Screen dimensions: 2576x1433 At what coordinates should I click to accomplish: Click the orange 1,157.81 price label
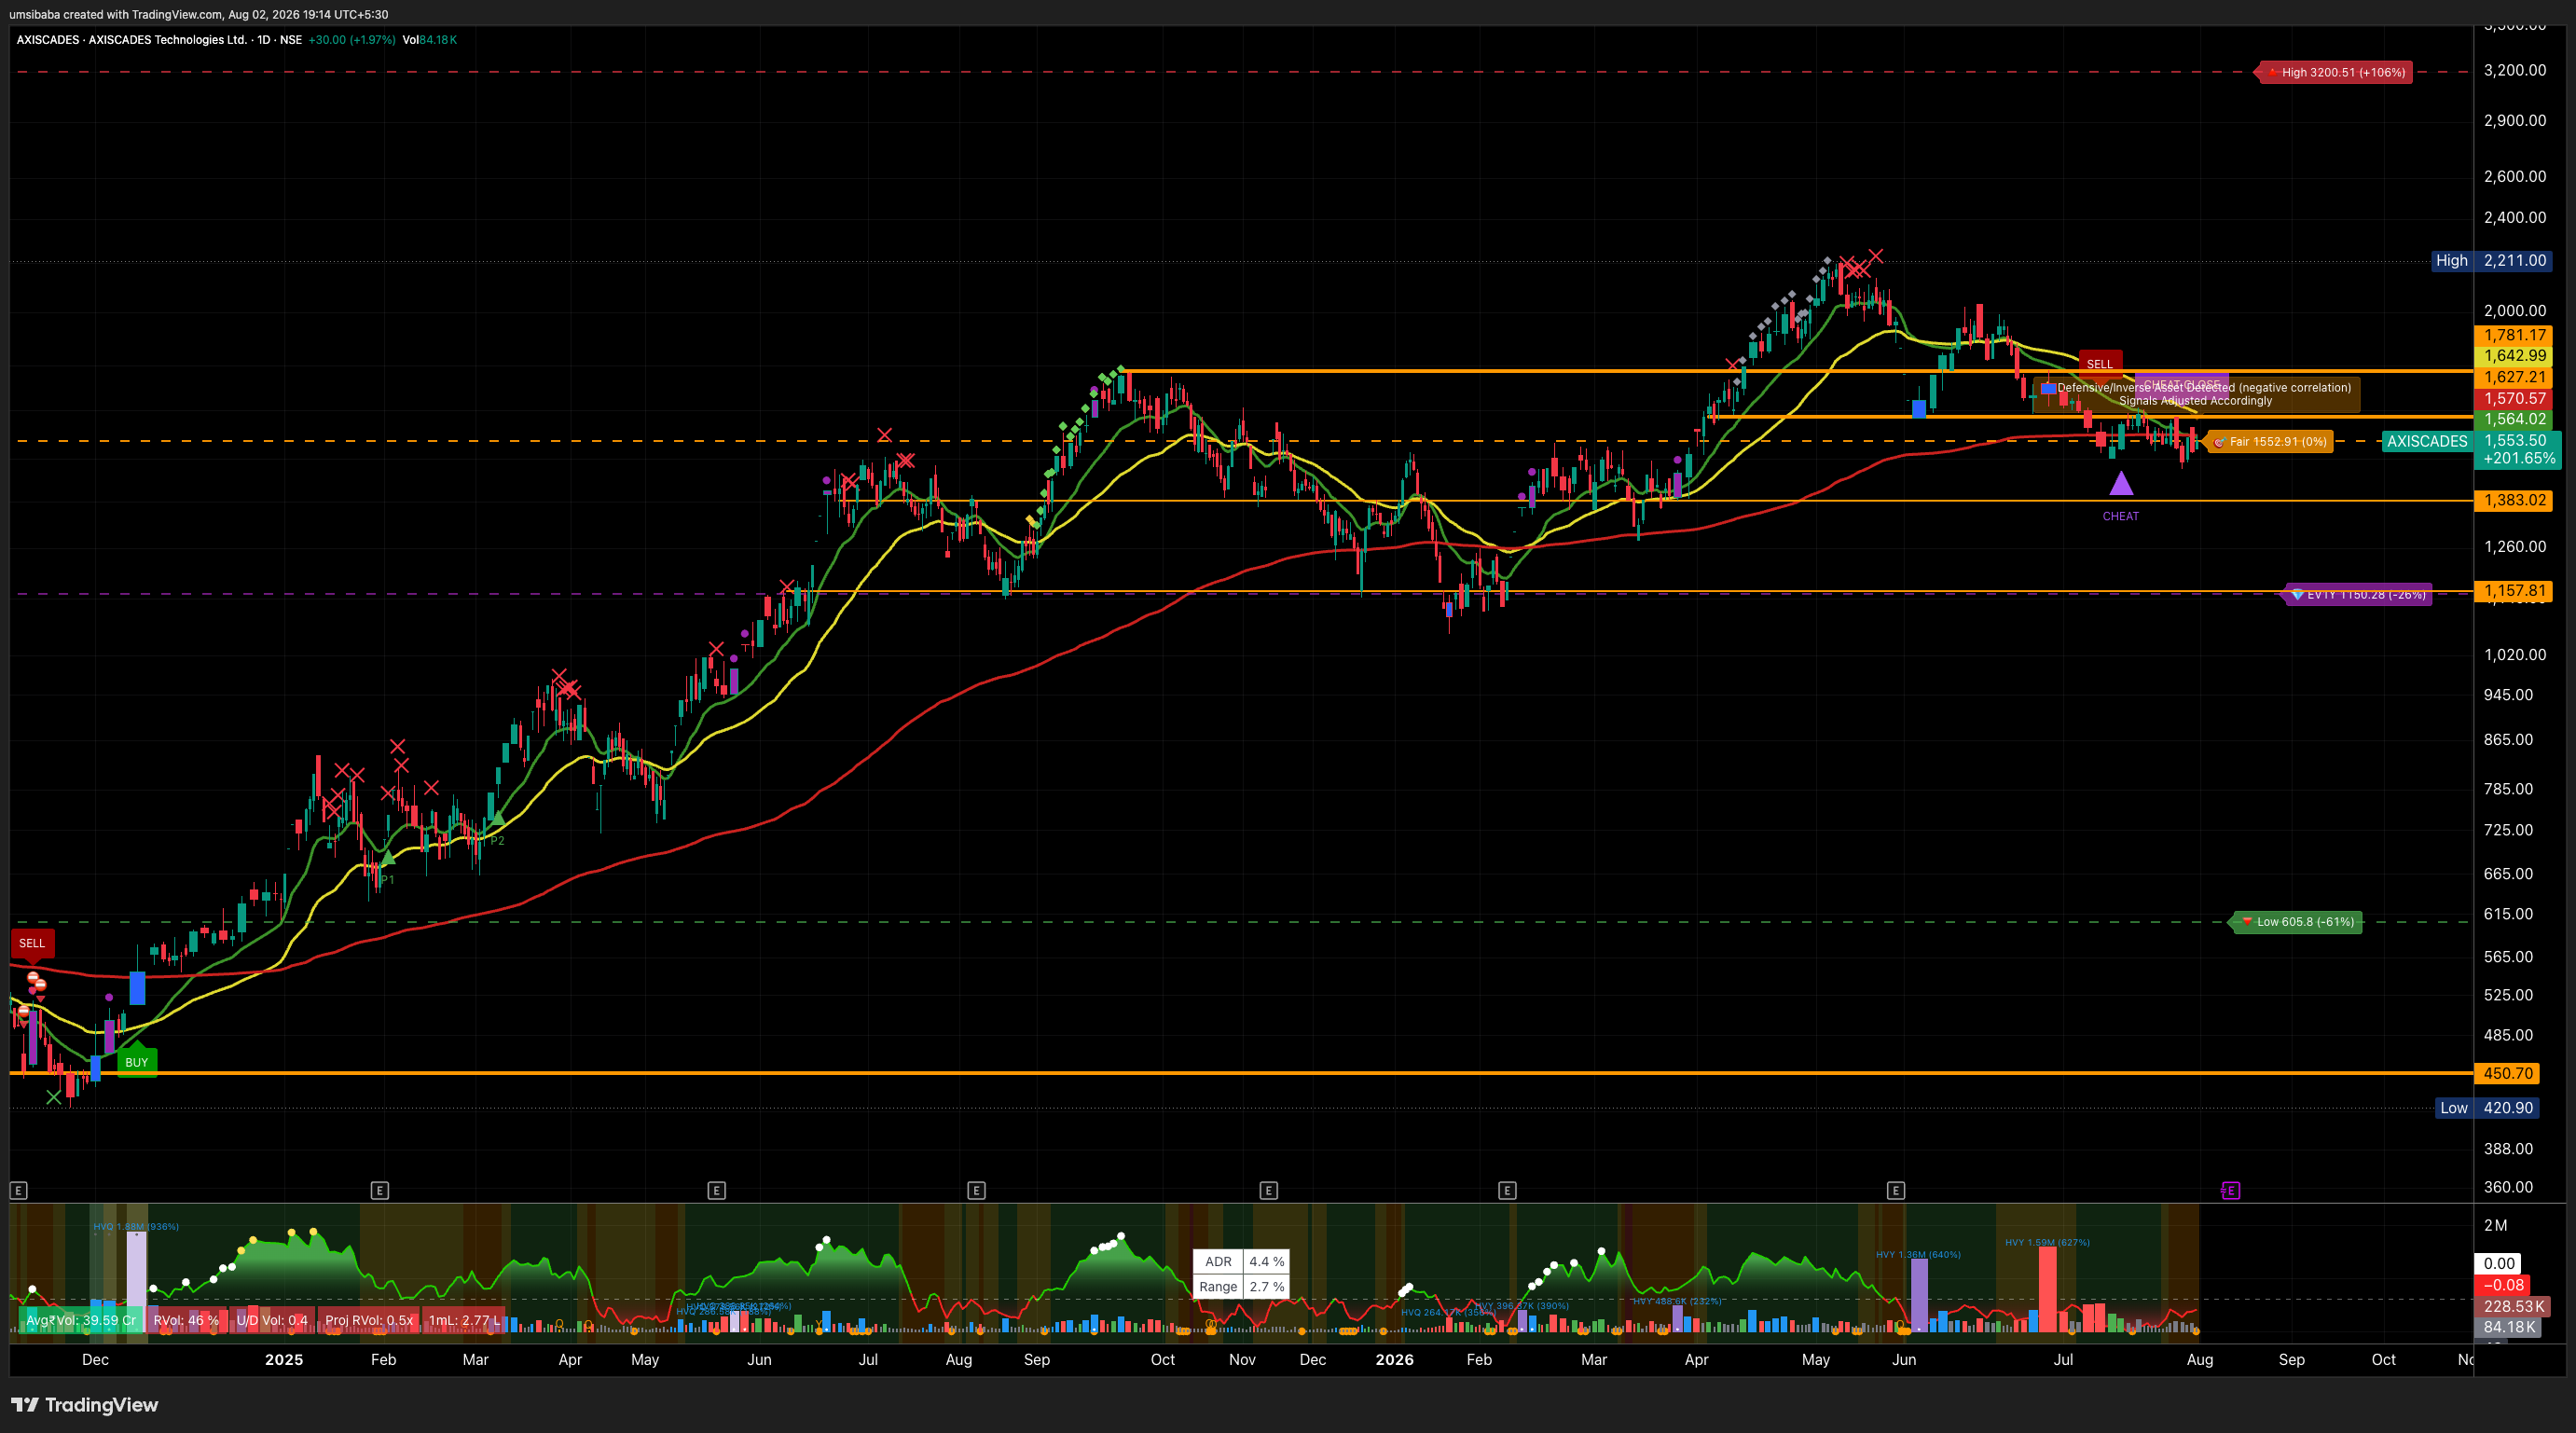point(2514,591)
